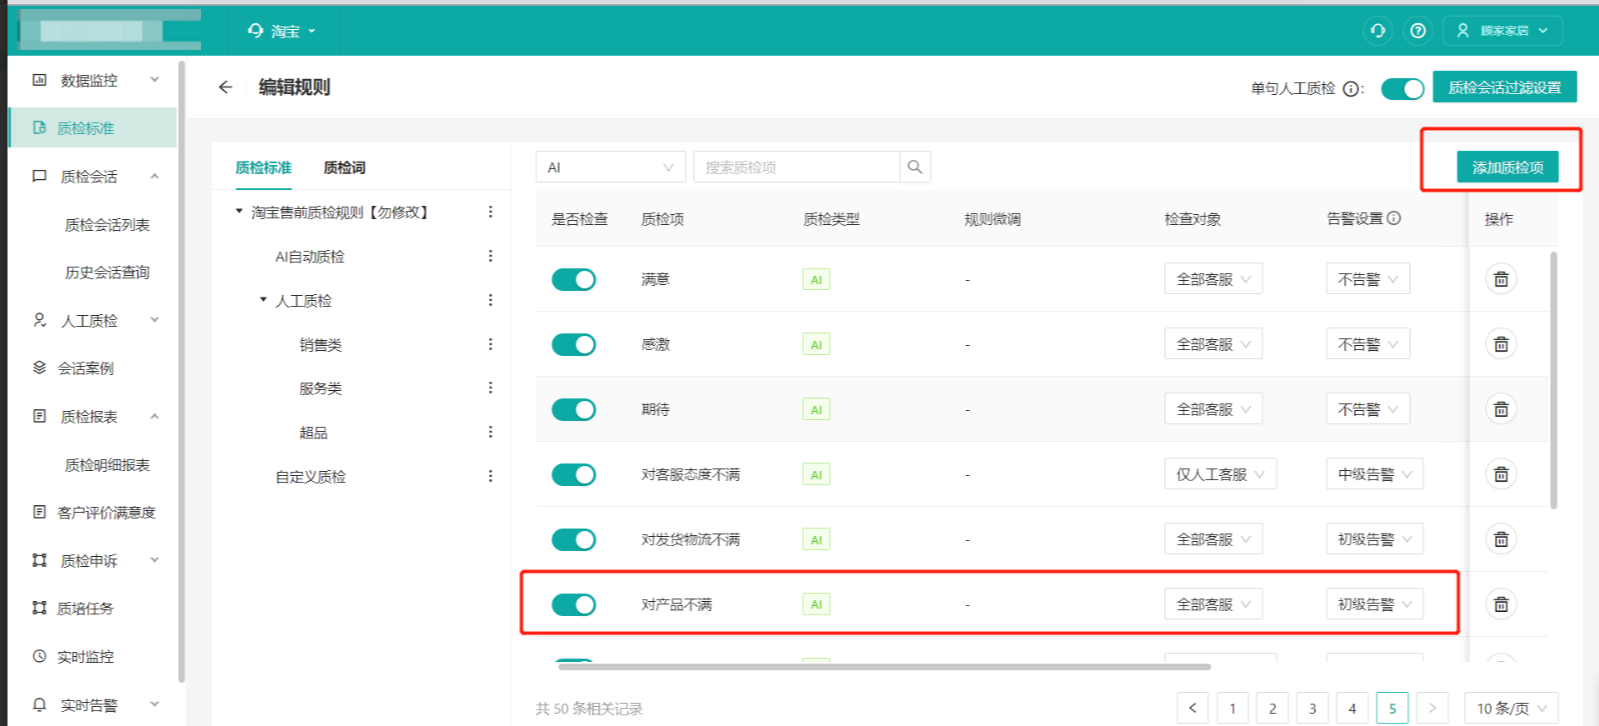Open the customer service headset icon in header

point(1377,31)
